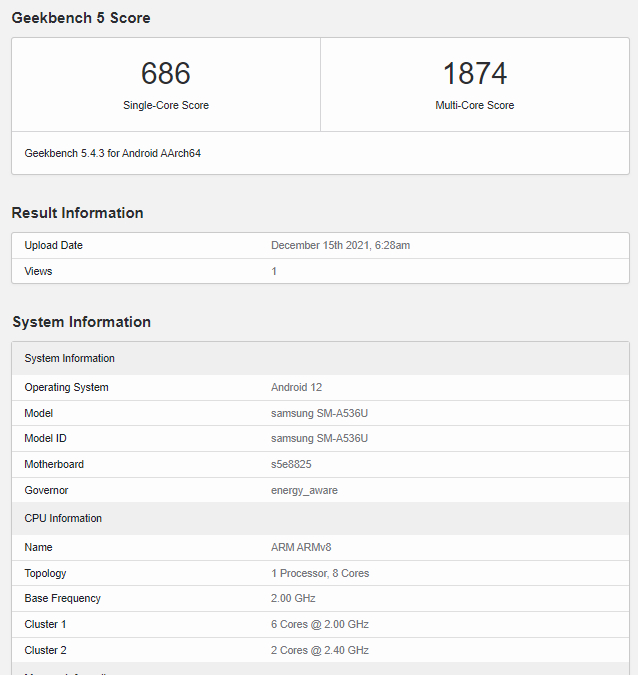Screen dimensions: 638x675
Task: Click the System Information table header row
Action: pos(320,358)
